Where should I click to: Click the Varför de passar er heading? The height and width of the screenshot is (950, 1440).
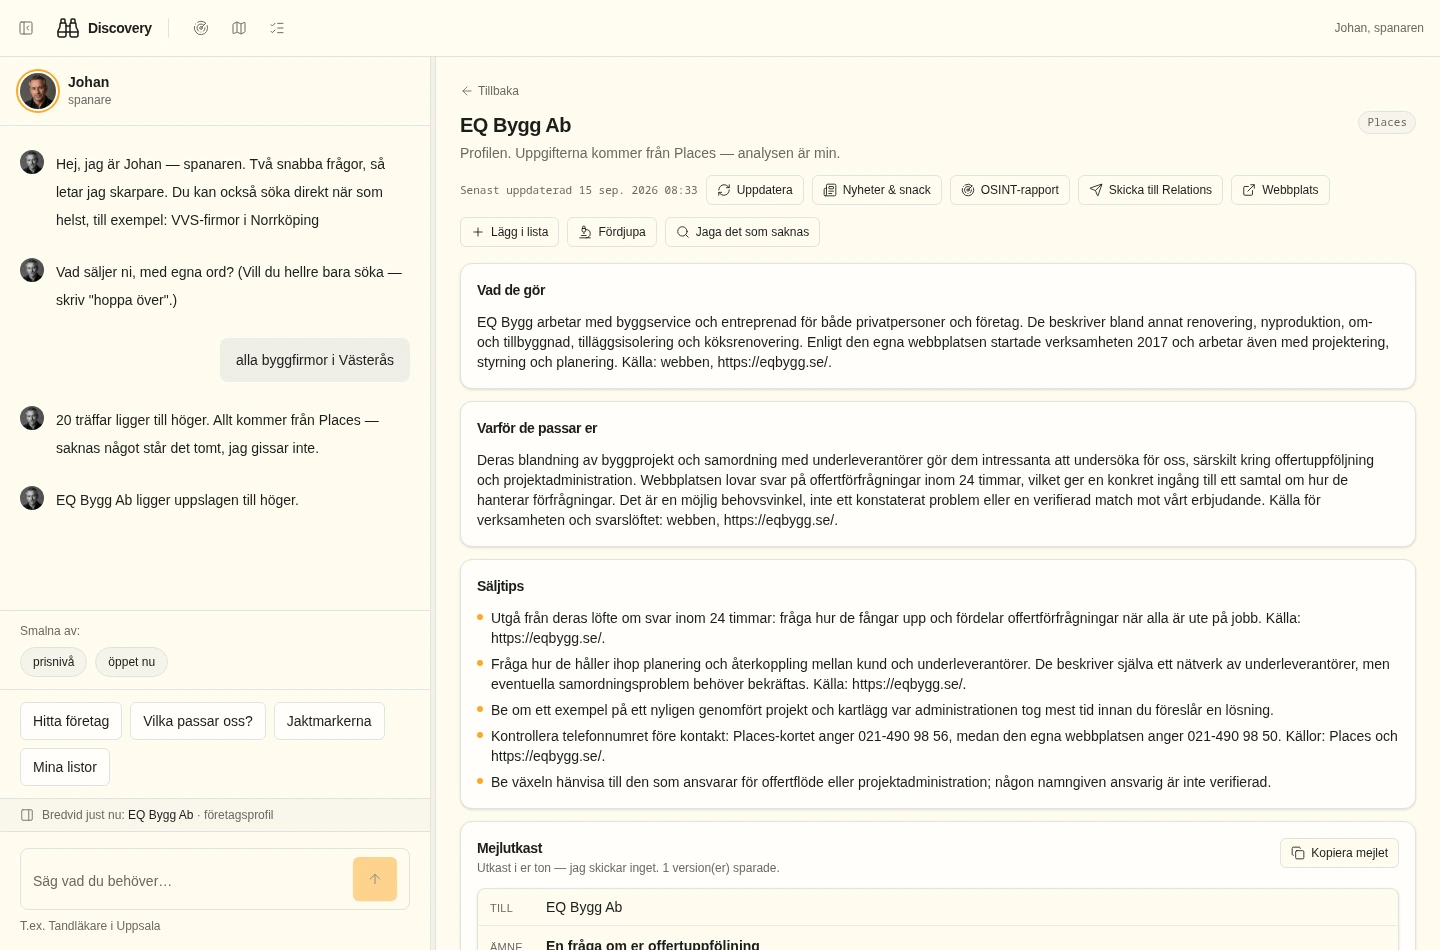pos(537,428)
